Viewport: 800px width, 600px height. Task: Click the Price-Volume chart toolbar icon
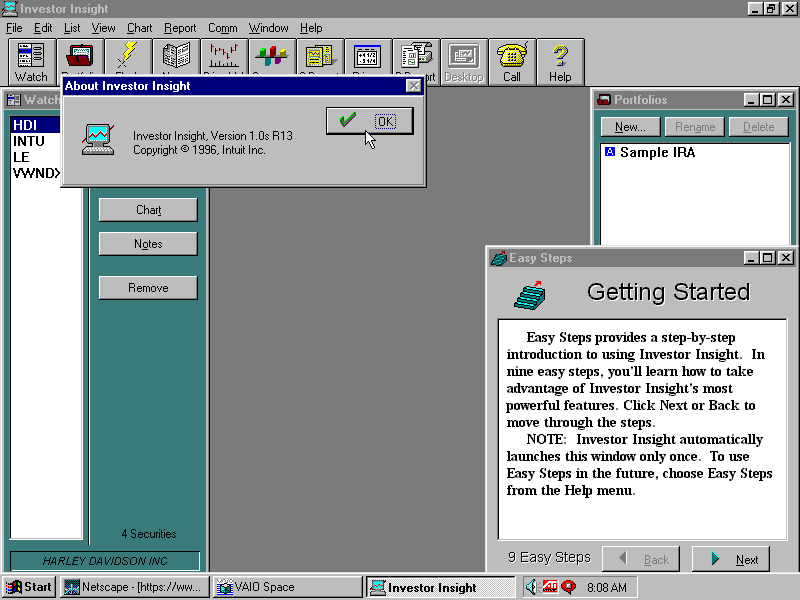223,58
